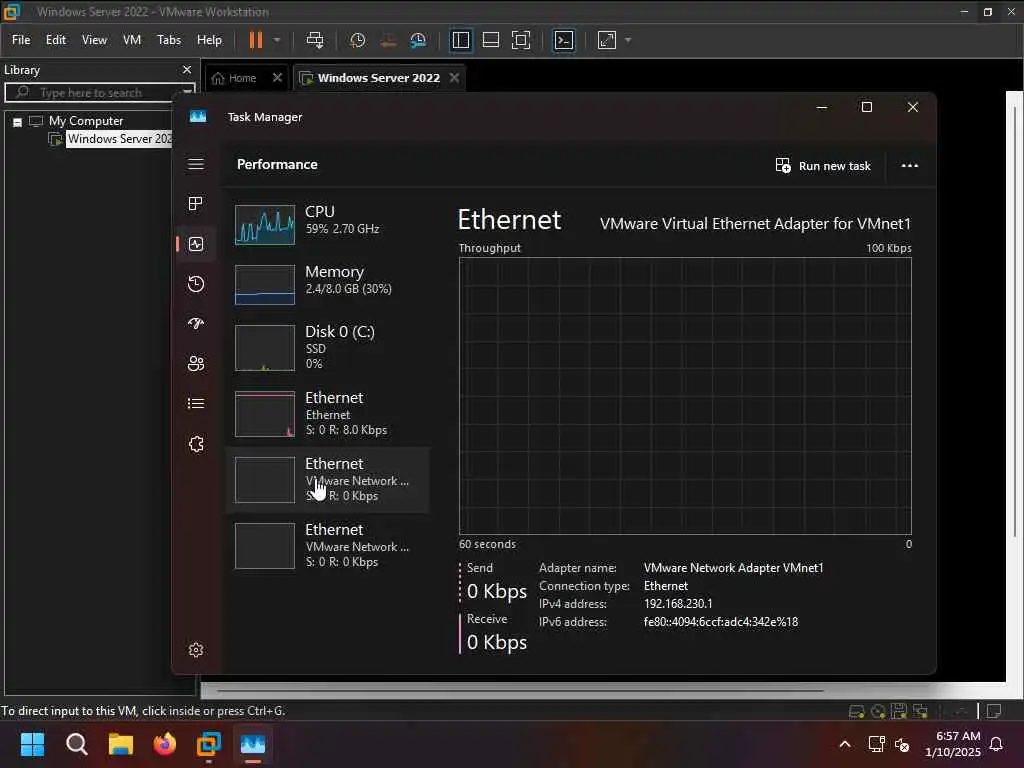Show hidden system tray icons

[x=844, y=744]
